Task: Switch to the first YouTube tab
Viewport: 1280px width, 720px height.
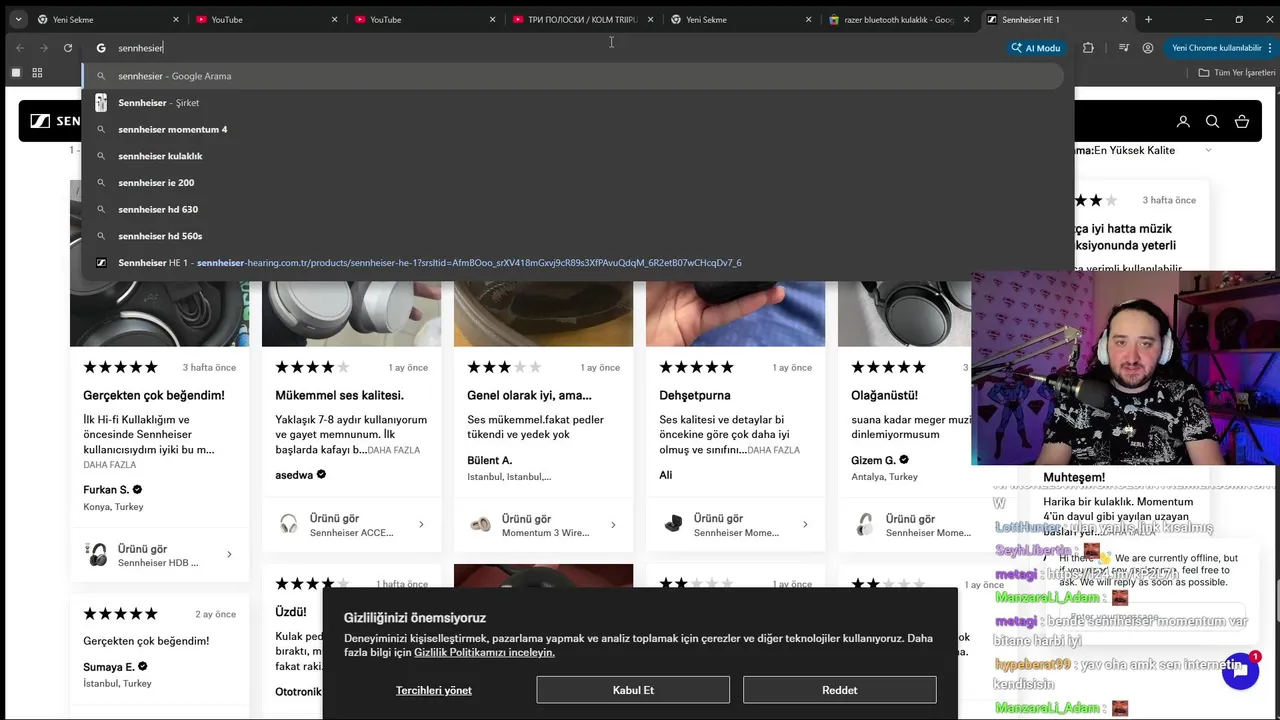Action: pyautogui.click(x=260, y=19)
